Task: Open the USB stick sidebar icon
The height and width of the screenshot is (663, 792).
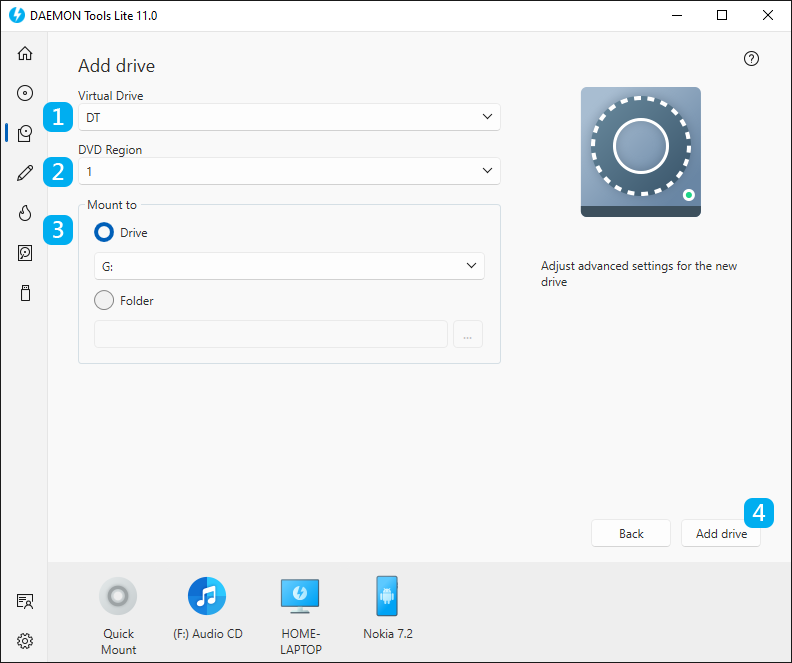Action: 25,293
